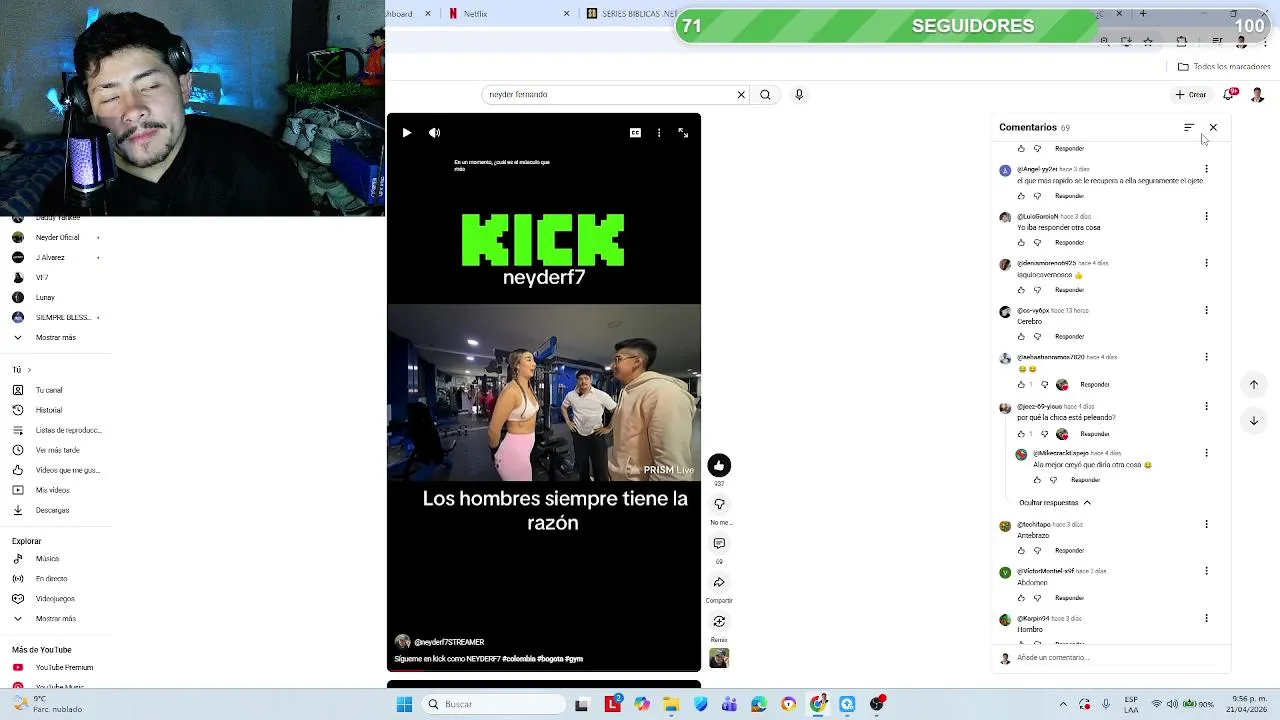Enter fullscreen on the Shorts player
1280x720 pixels.
point(683,132)
